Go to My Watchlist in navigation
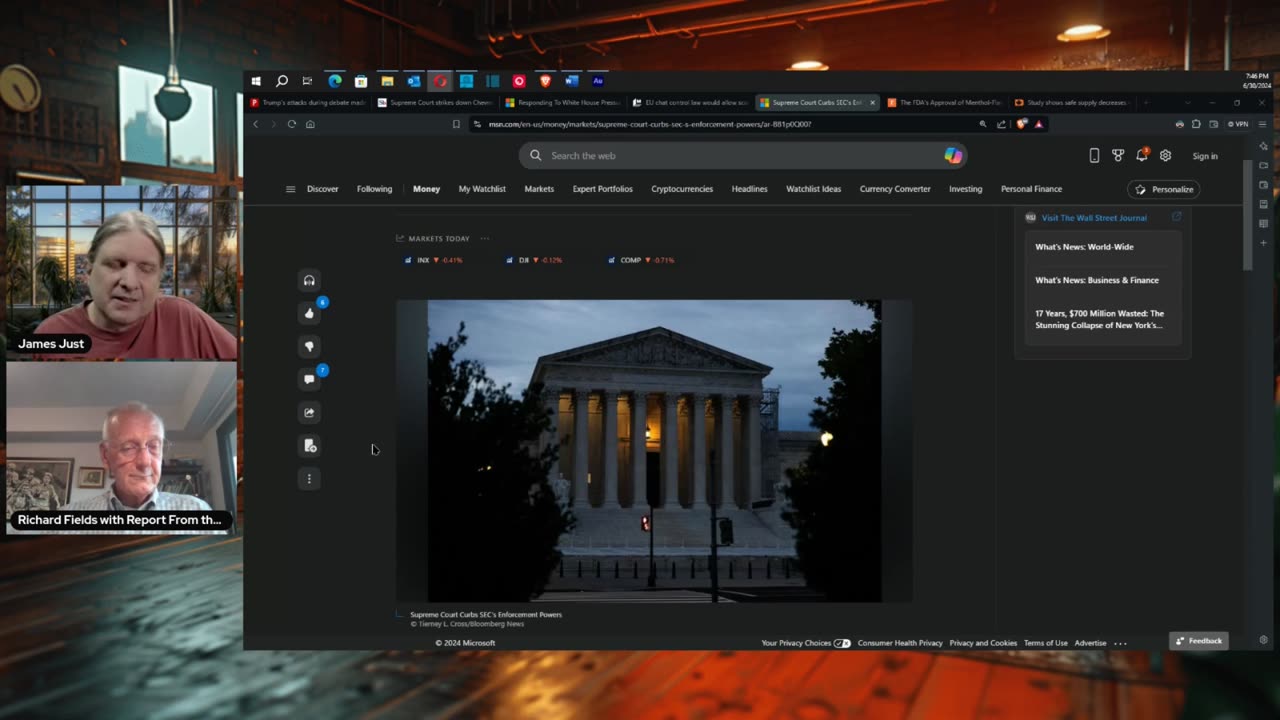The width and height of the screenshot is (1280, 720). pos(482,189)
